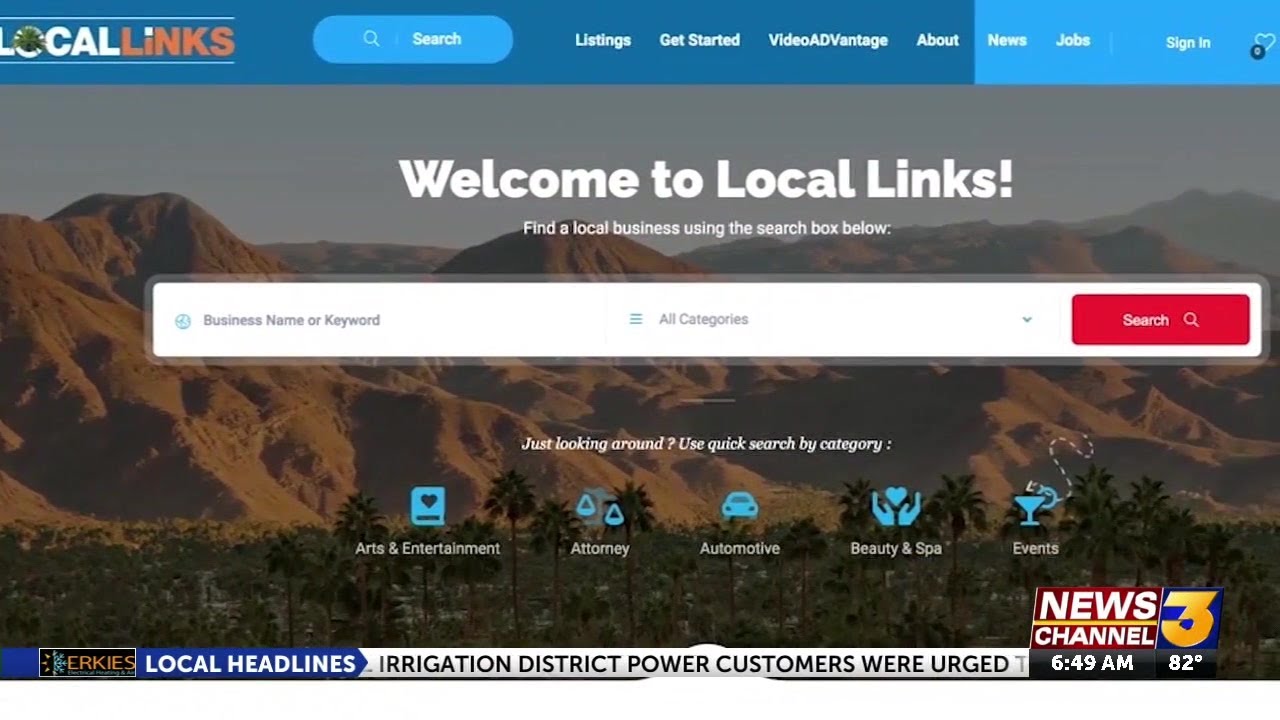
Task: Click the Welcome to Local Links! heading
Action: 706,180
